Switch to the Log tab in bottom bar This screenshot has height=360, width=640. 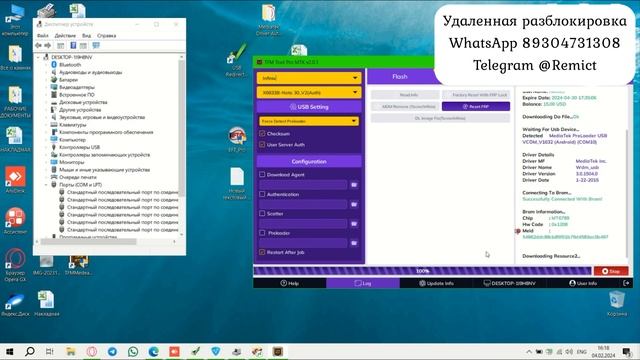(363, 283)
